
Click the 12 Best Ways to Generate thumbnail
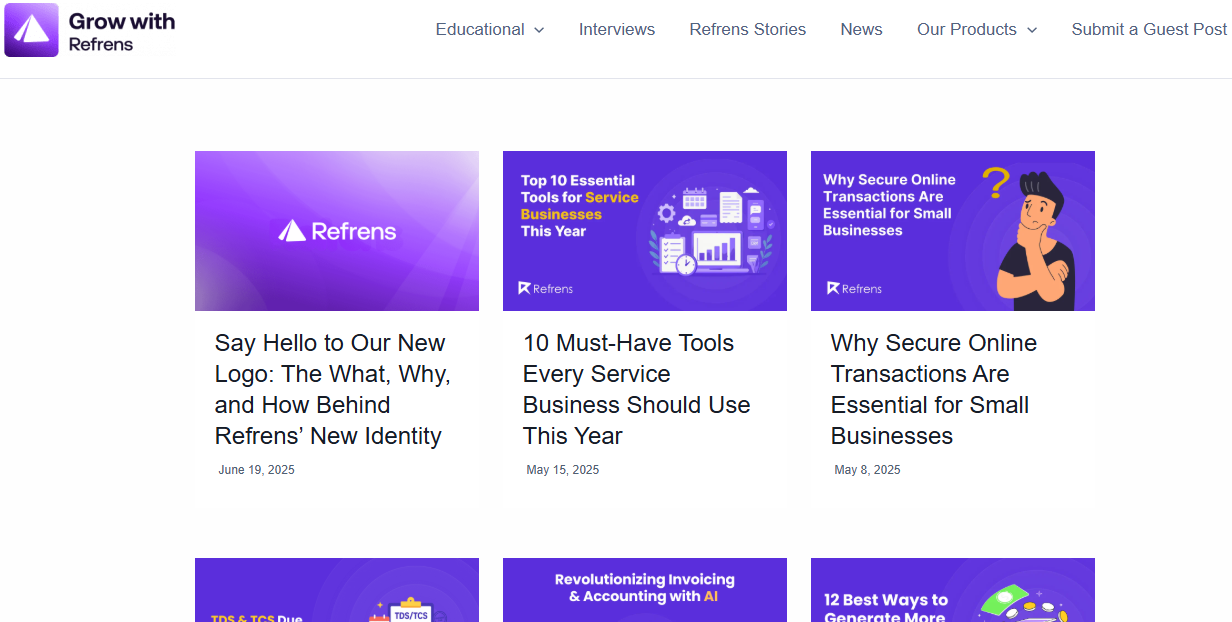(952, 590)
